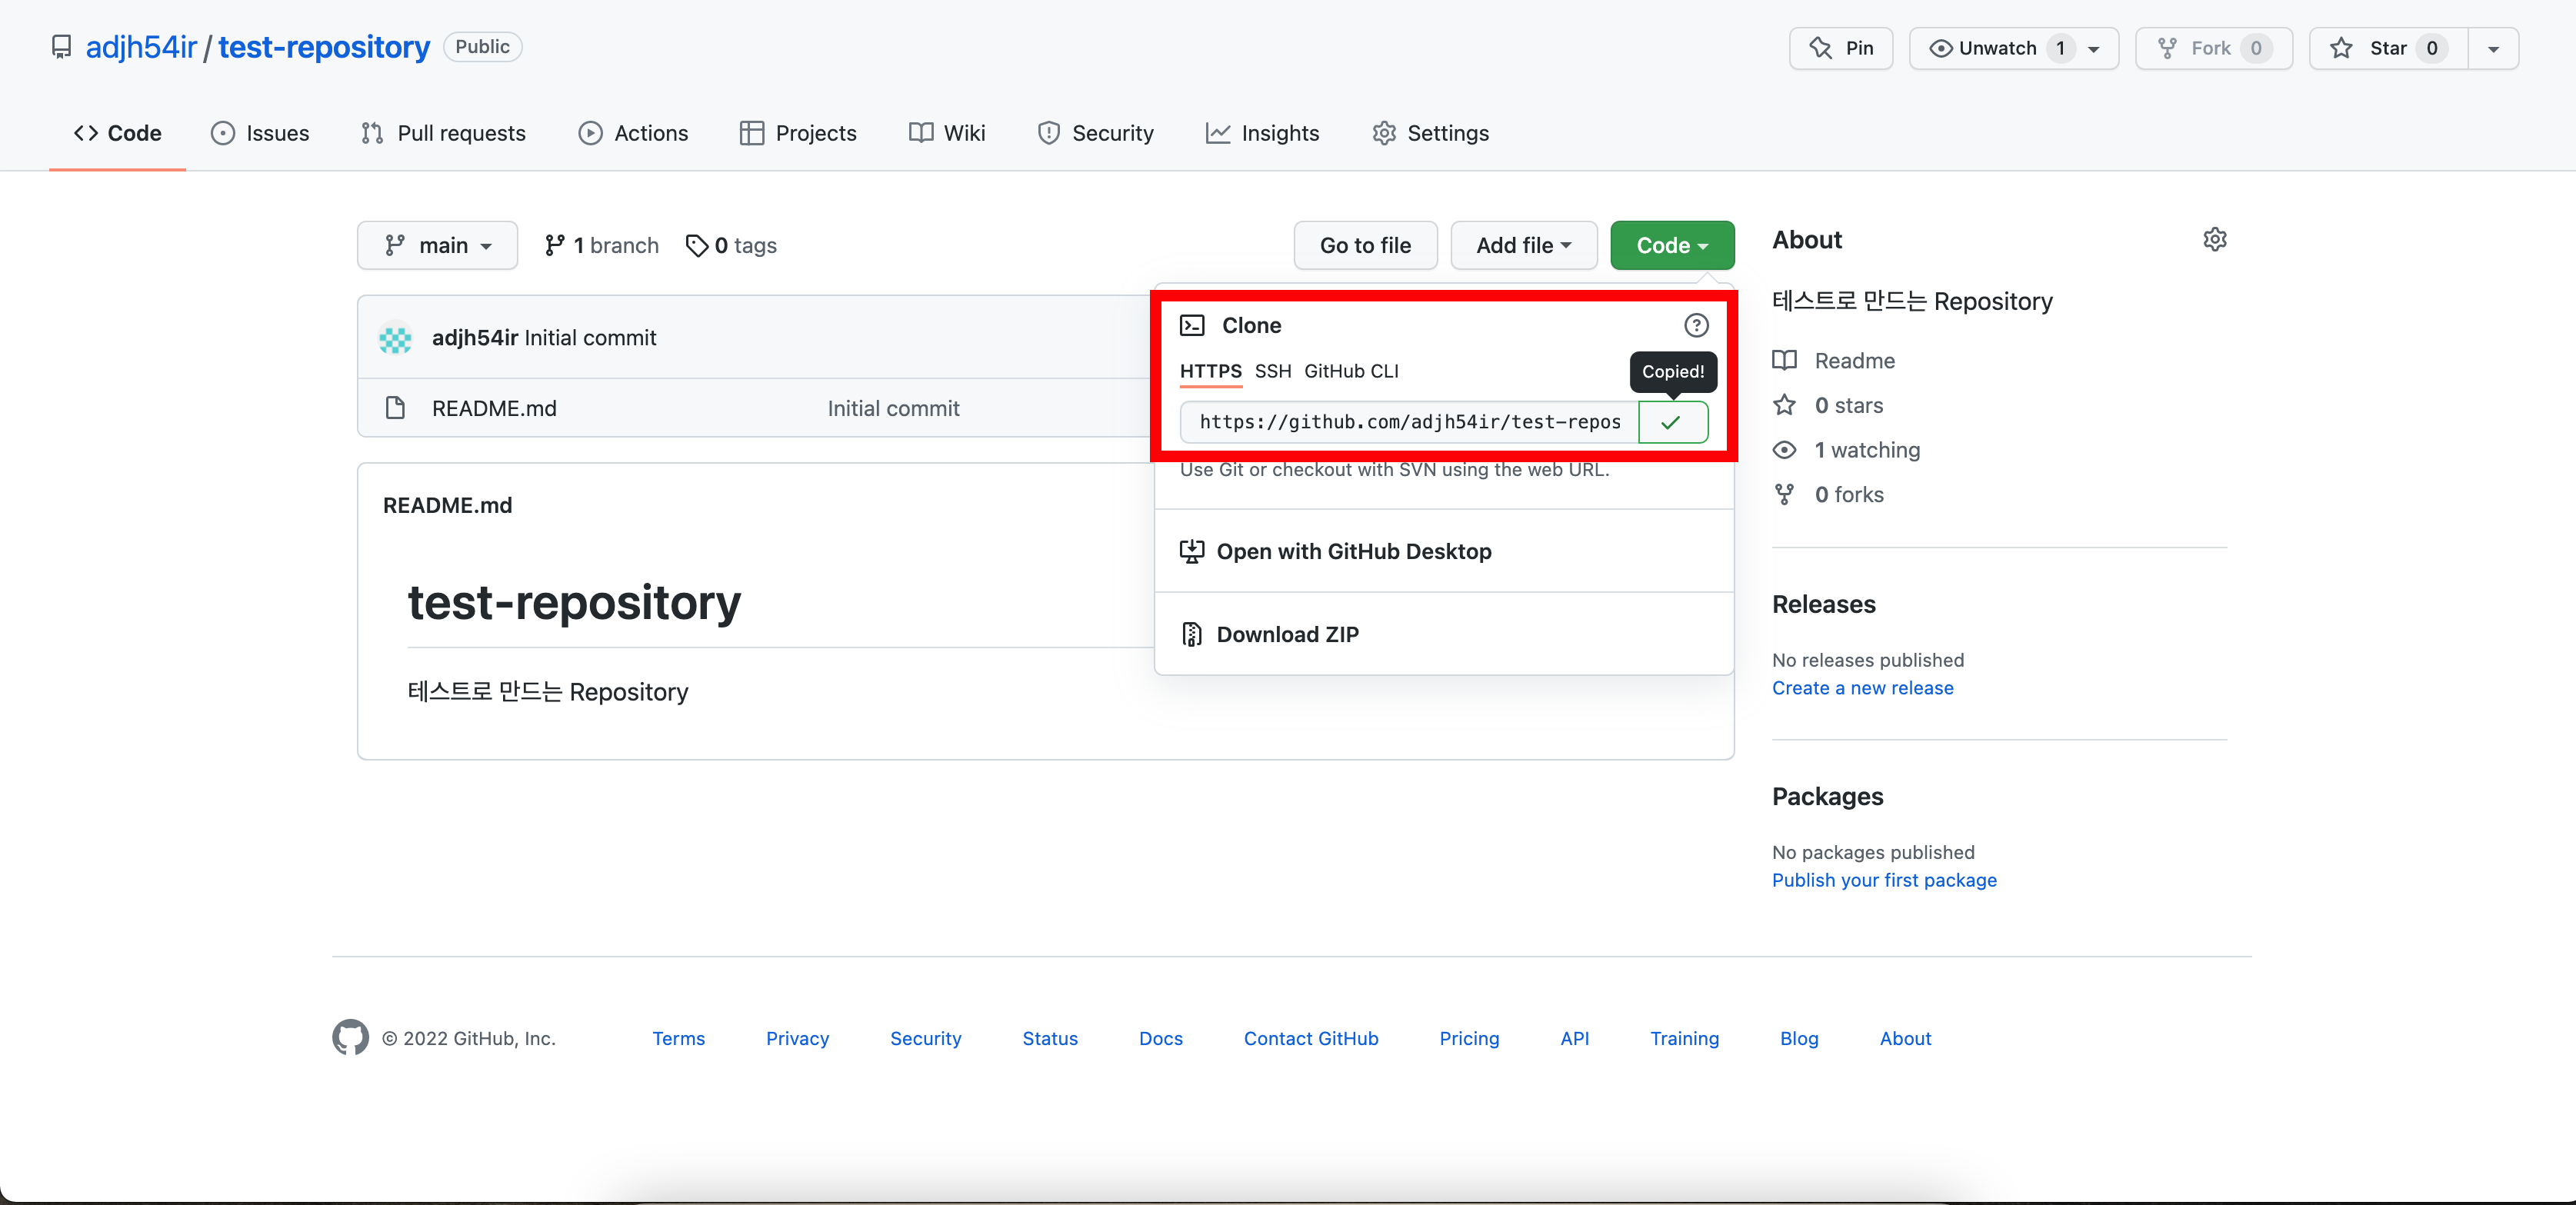Click Download ZIP option
Screen dimensions: 2576x1205
[x=1287, y=634]
